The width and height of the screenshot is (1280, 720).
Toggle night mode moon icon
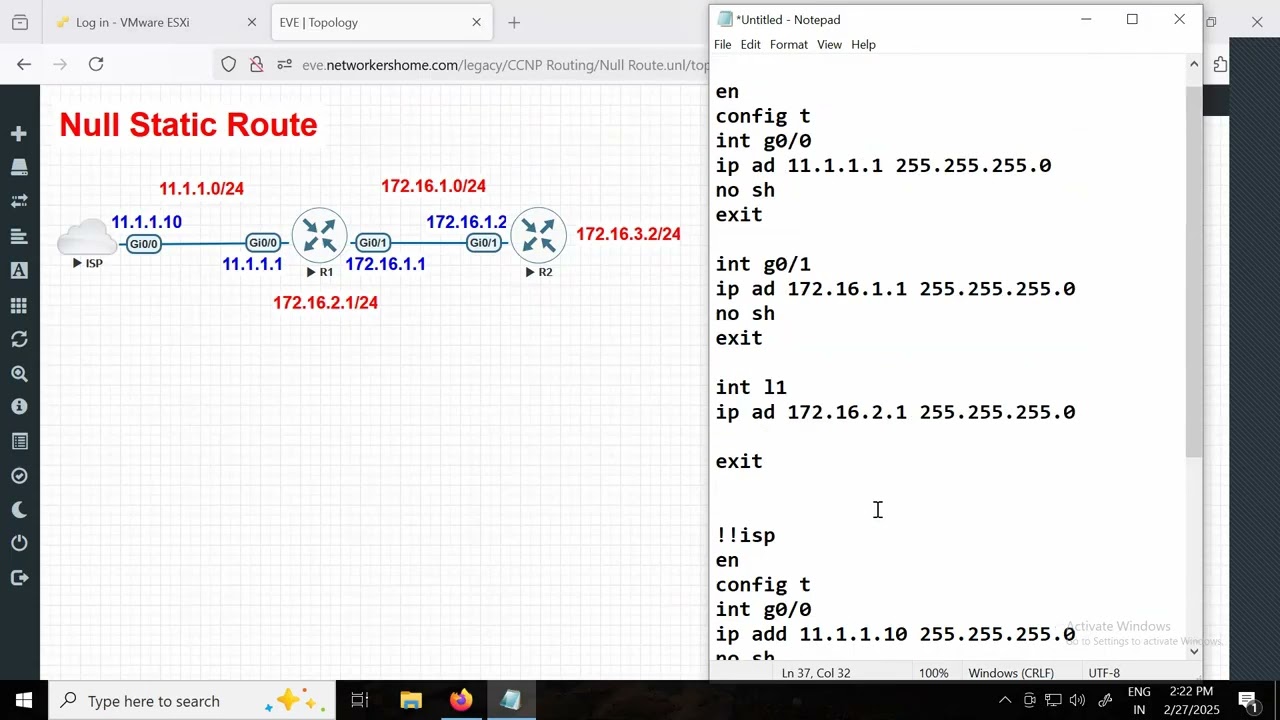19,510
